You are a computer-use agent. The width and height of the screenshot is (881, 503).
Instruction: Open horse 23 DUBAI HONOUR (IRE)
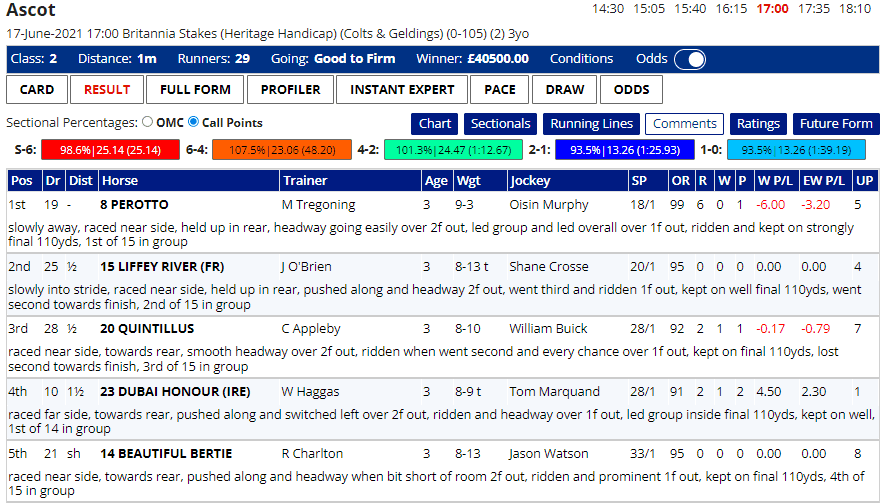click(175, 391)
